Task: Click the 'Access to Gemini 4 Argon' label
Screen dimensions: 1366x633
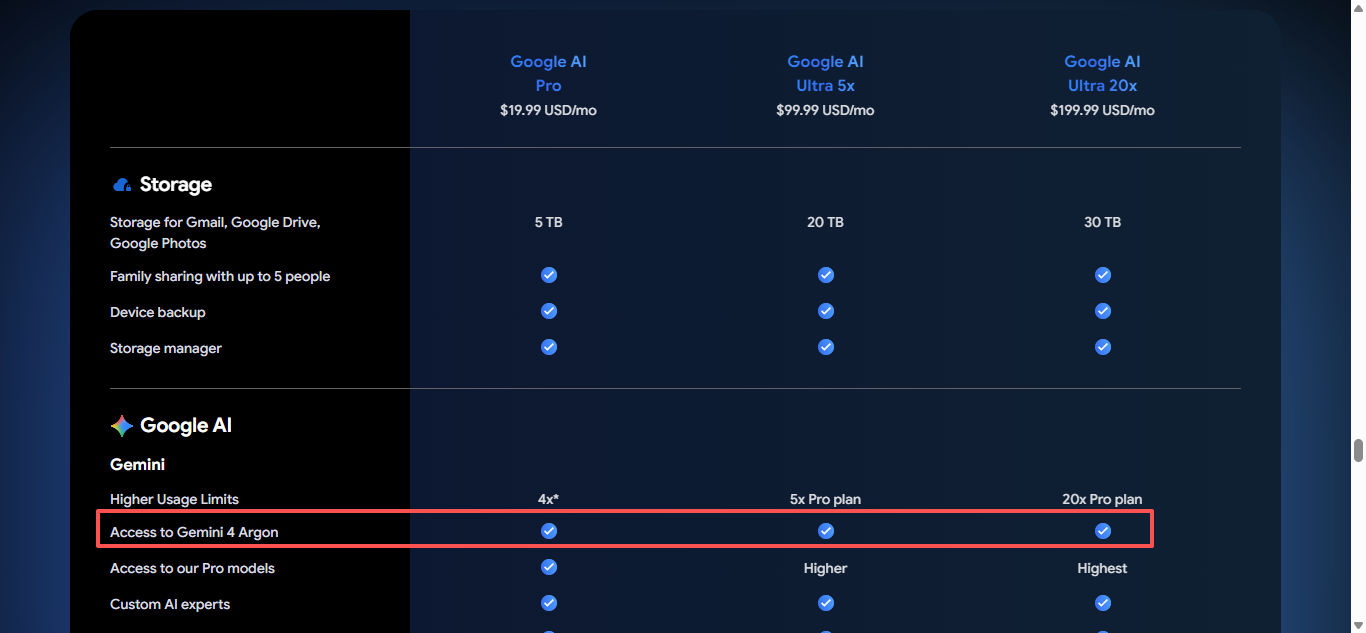Action: (x=194, y=532)
